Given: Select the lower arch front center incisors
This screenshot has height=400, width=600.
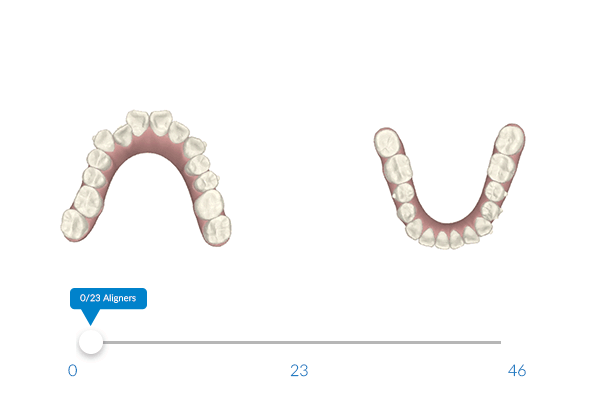Looking at the screenshot, I should (448, 240).
